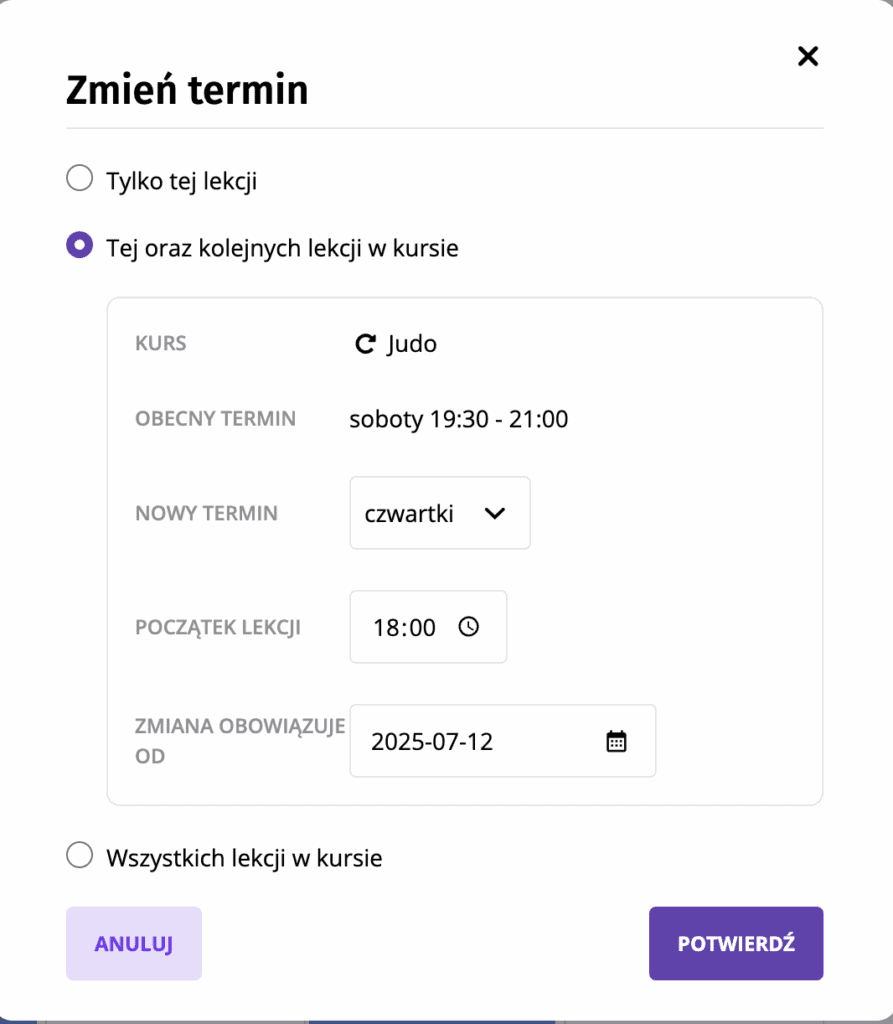Click the 'Wszystkich lekcji w kursie' label text
This screenshot has width=893, height=1024.
(244, 858)
